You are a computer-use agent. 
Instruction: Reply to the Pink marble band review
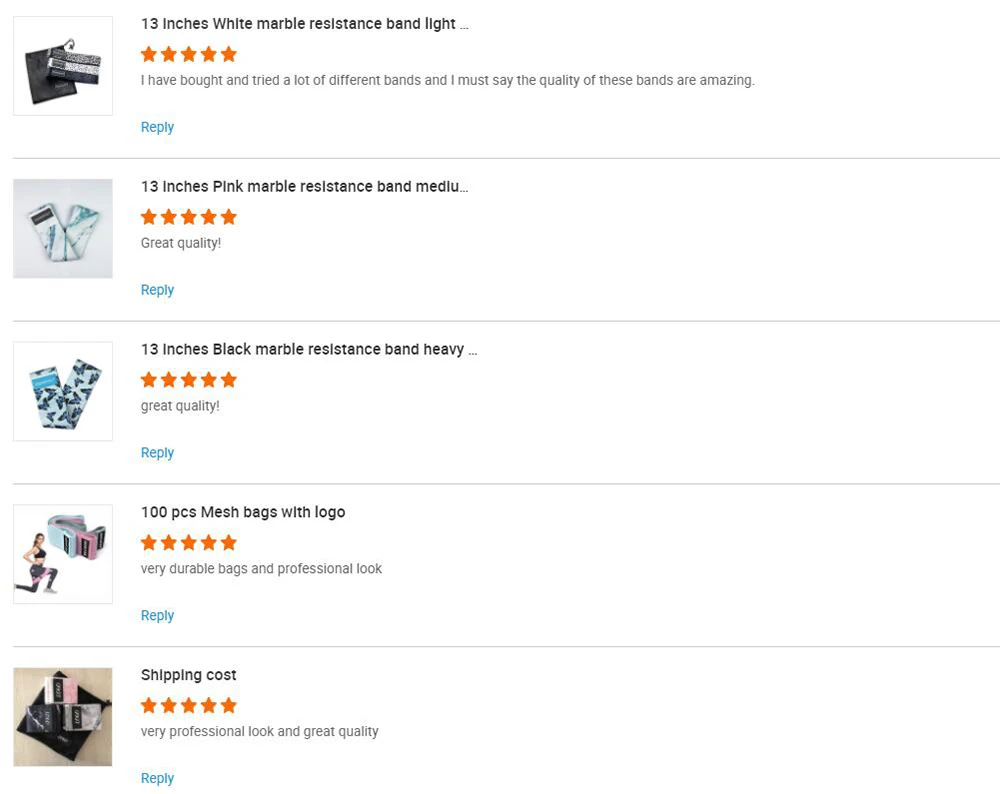pyautogui.click(x=157, y=290)
